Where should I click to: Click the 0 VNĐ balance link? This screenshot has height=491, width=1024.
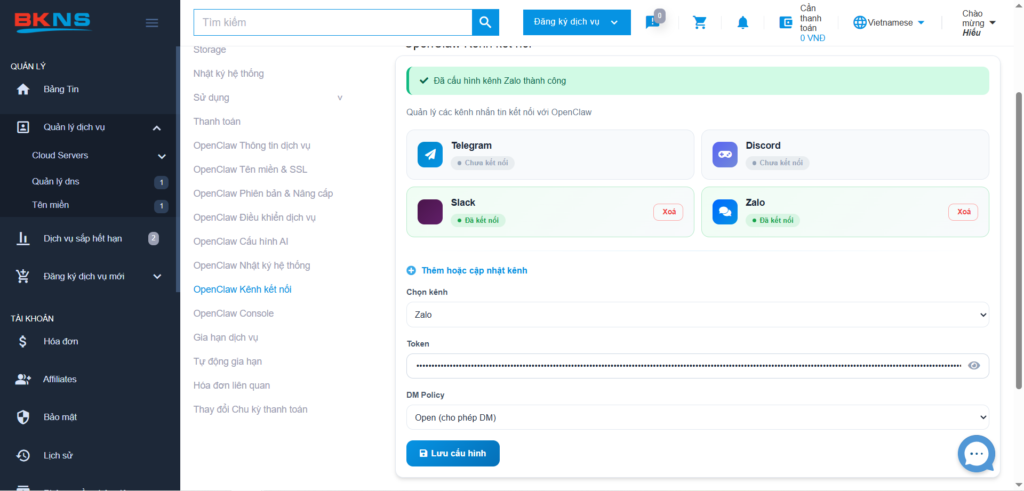pyautogui.click(x=812, y=38)
